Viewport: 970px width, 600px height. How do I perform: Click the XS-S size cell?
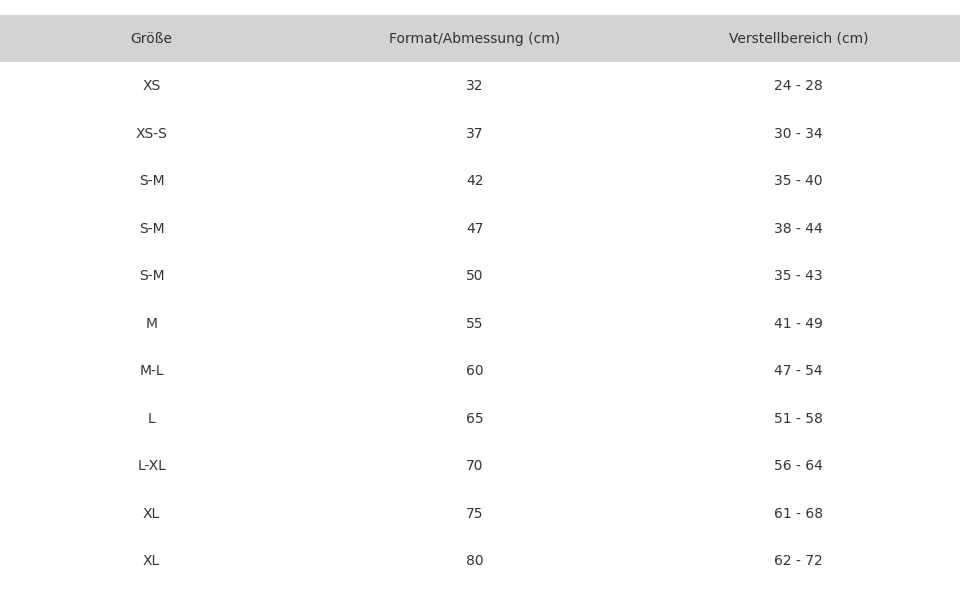coord(151,134)
